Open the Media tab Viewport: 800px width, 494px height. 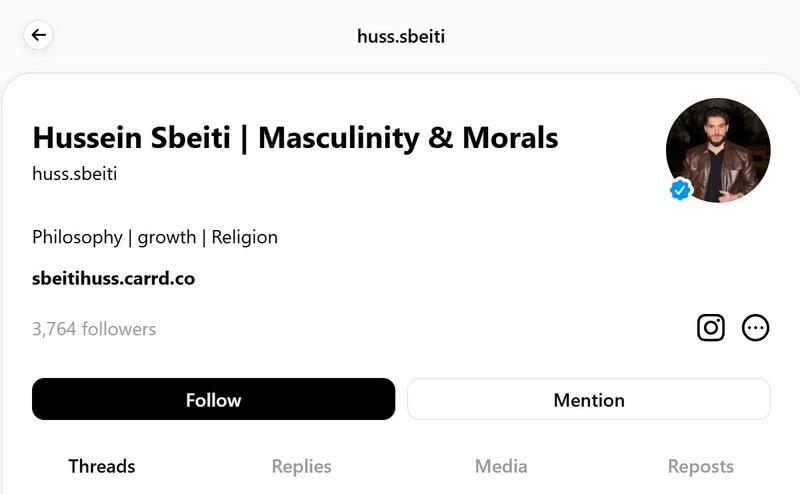501,466
